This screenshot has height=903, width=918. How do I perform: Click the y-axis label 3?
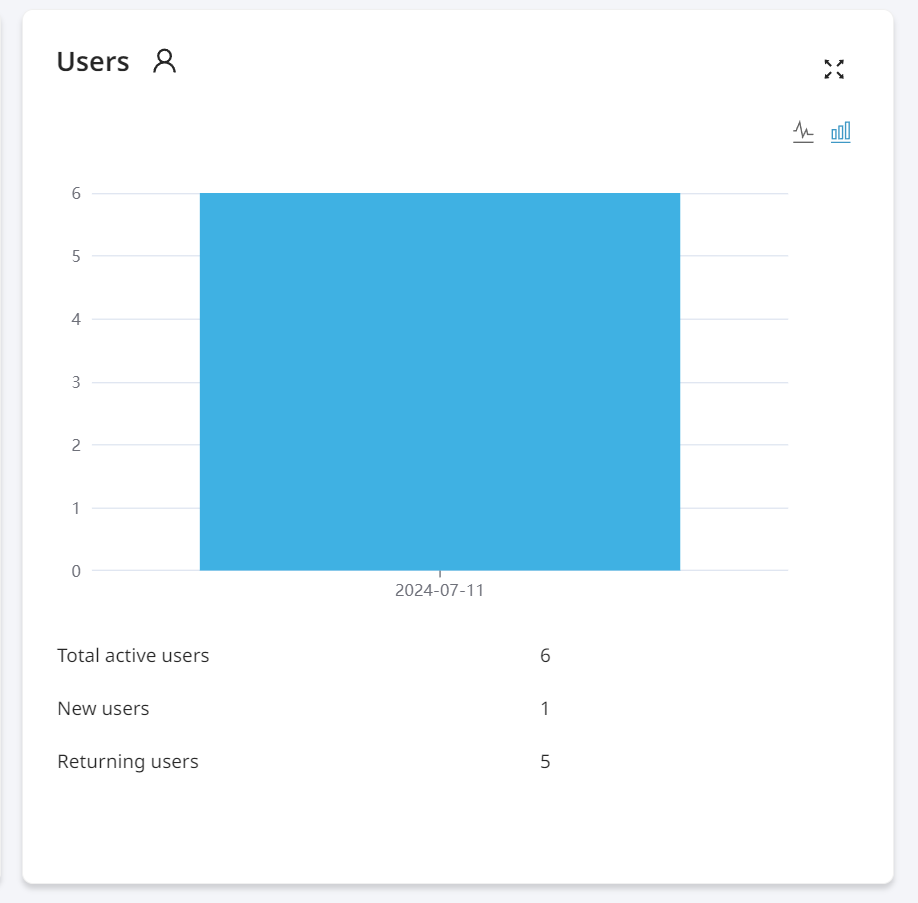[x=76, y=382]
